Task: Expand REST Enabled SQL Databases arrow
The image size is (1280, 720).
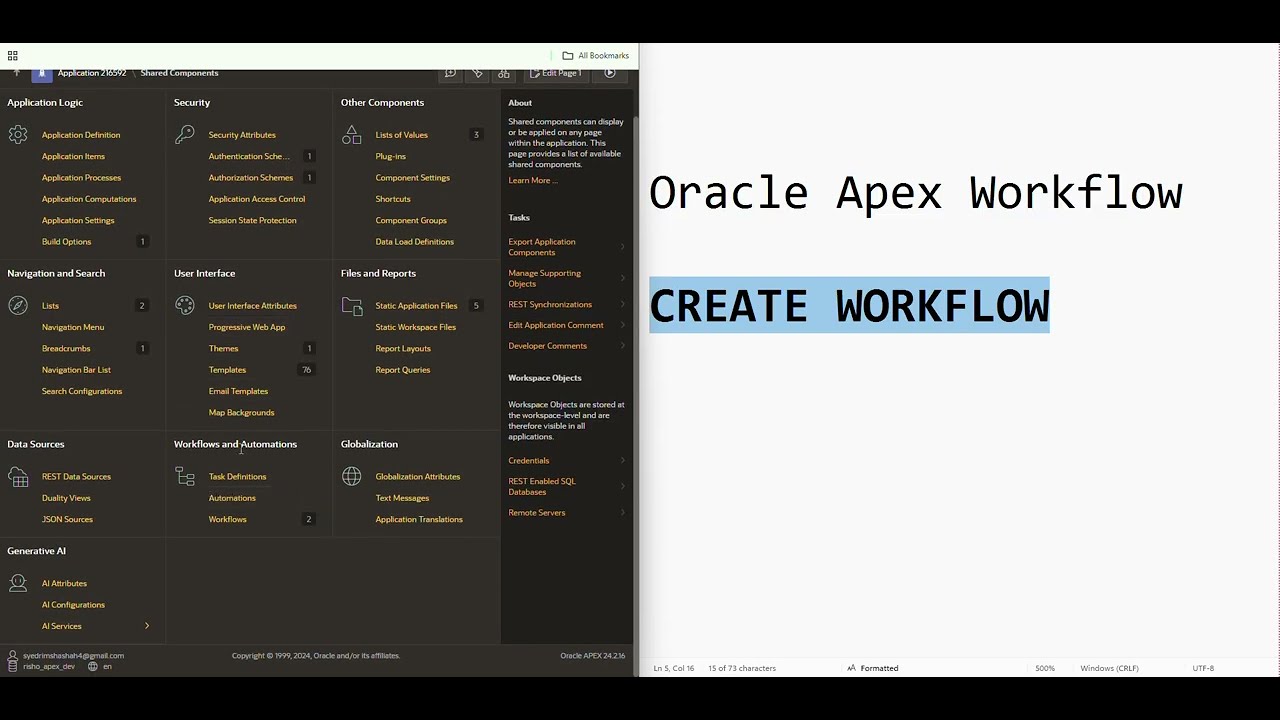Action: pyautogui.click(x=622, y=486)
